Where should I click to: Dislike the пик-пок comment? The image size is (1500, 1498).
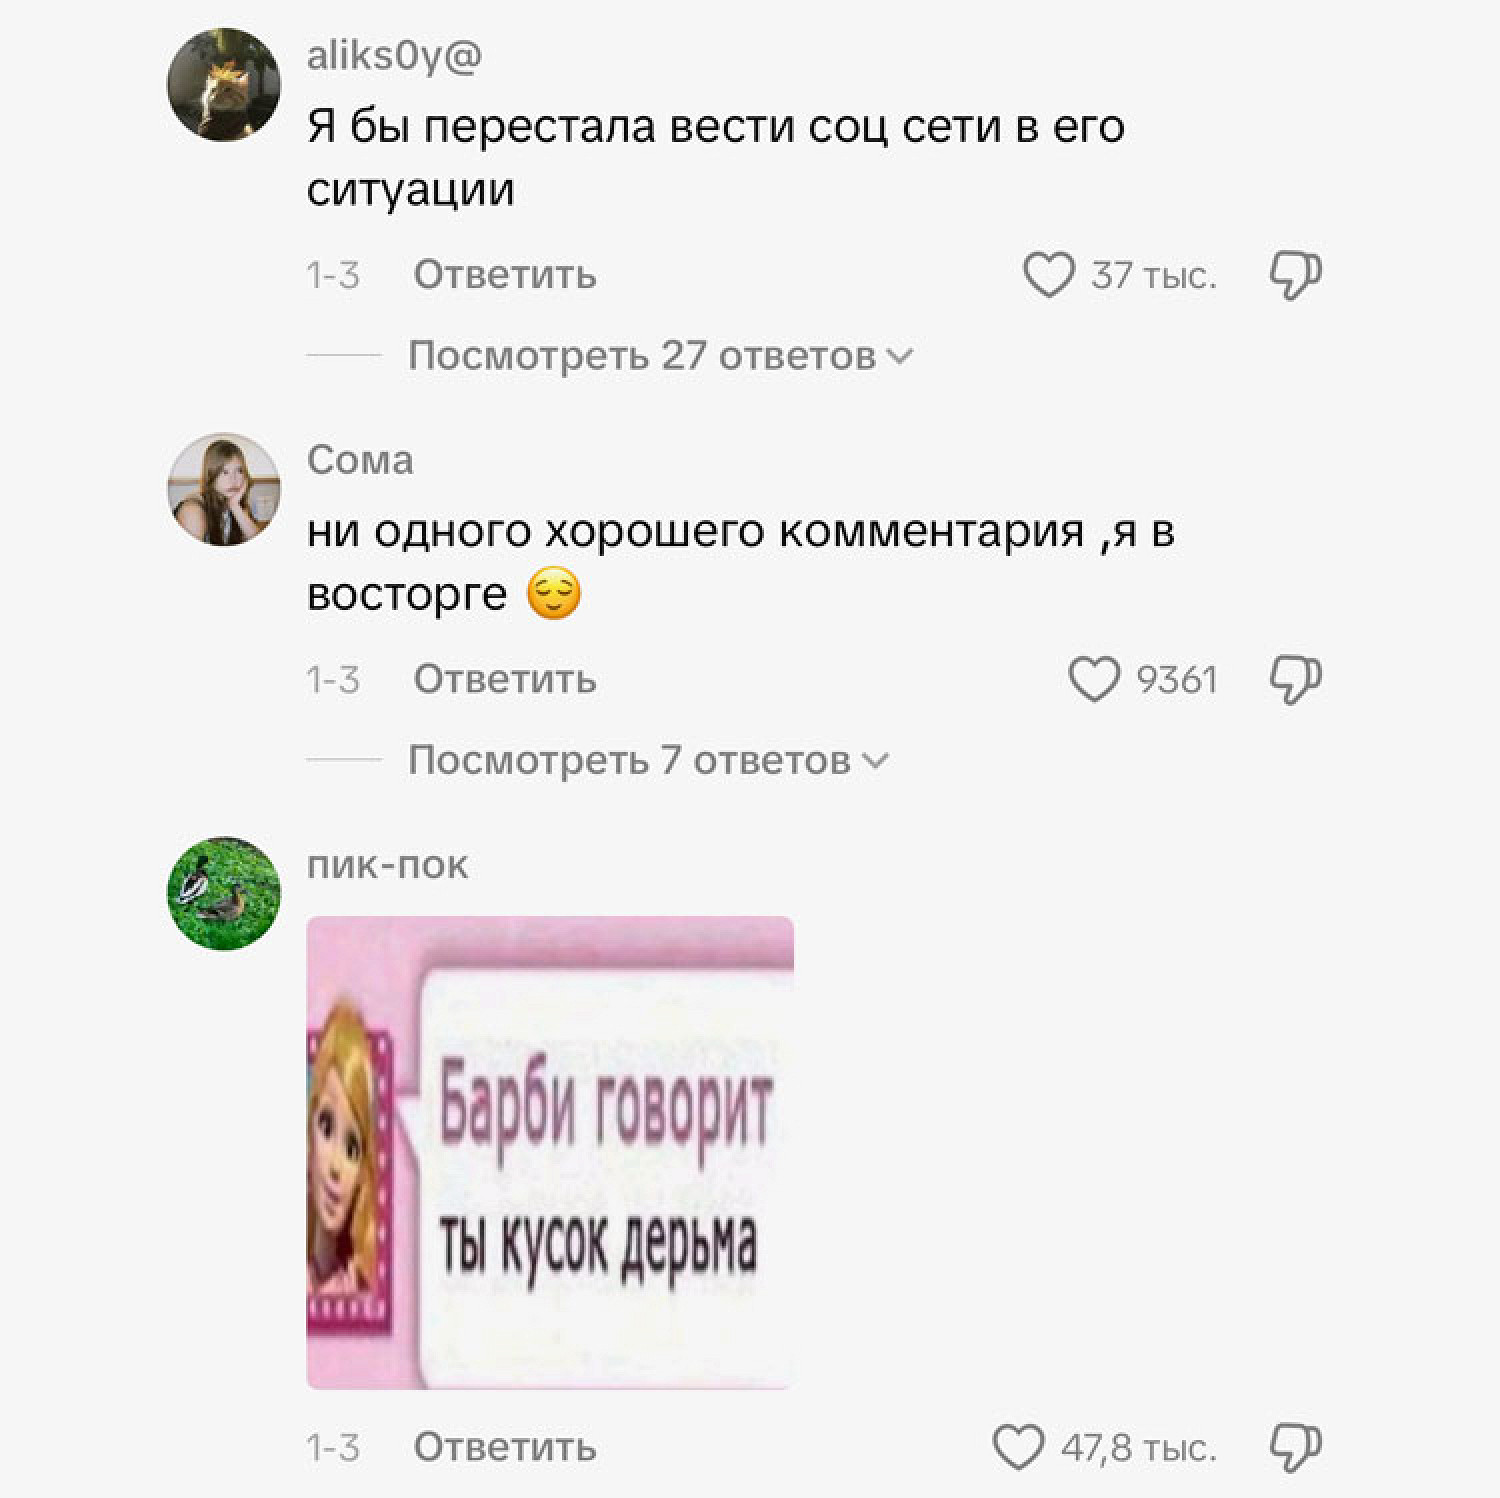click(1295, 1448)
